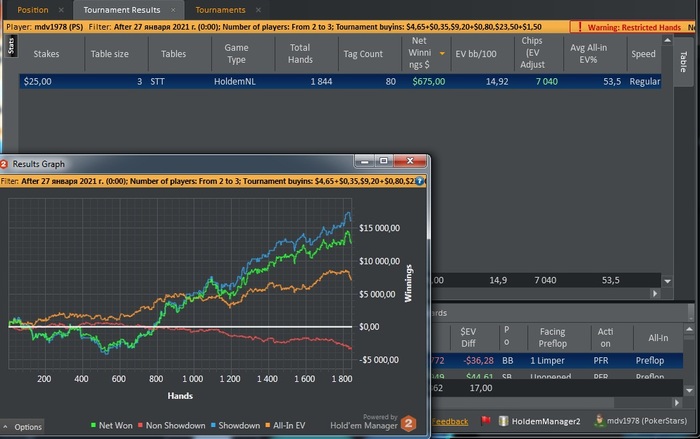This screenshot has height=439, width=700.
Task: Click the HoldemNL game type cell
Action: pyautogui.click(x=234, y=81)
